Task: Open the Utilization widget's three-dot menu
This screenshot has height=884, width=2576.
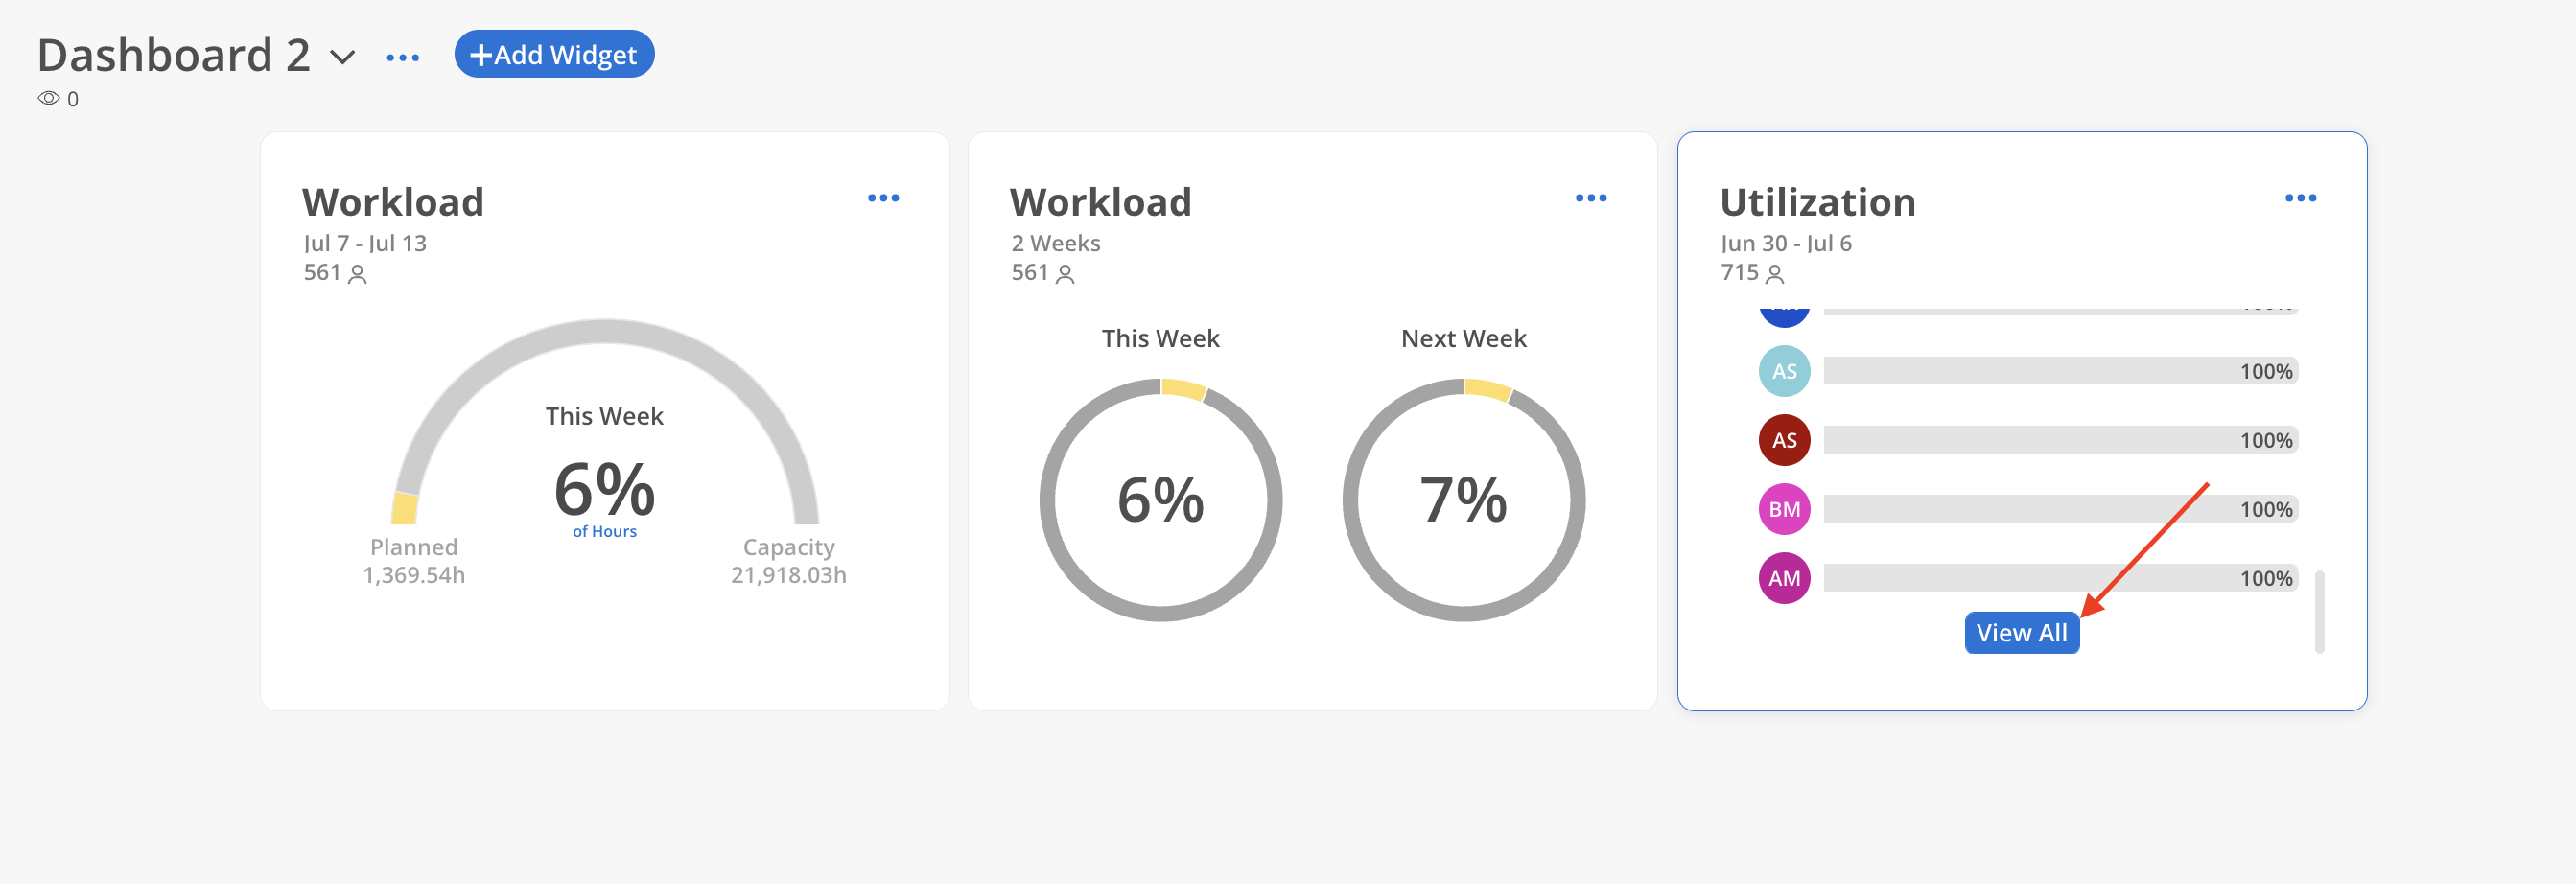Action: [x=2300, y=198]
